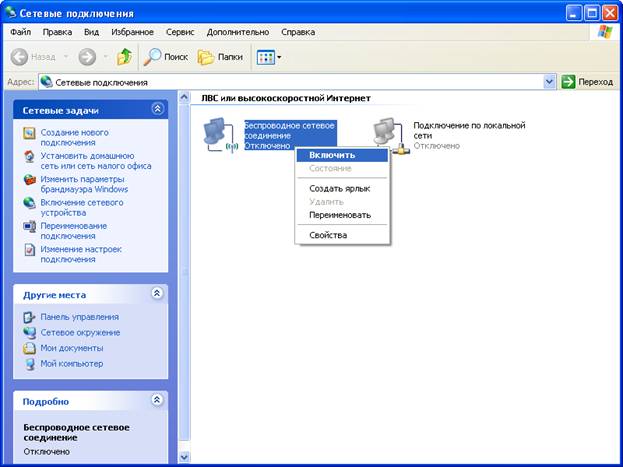Collapse the Сетевые задачи panel
The image size is (623, 467).
(158, 109)
